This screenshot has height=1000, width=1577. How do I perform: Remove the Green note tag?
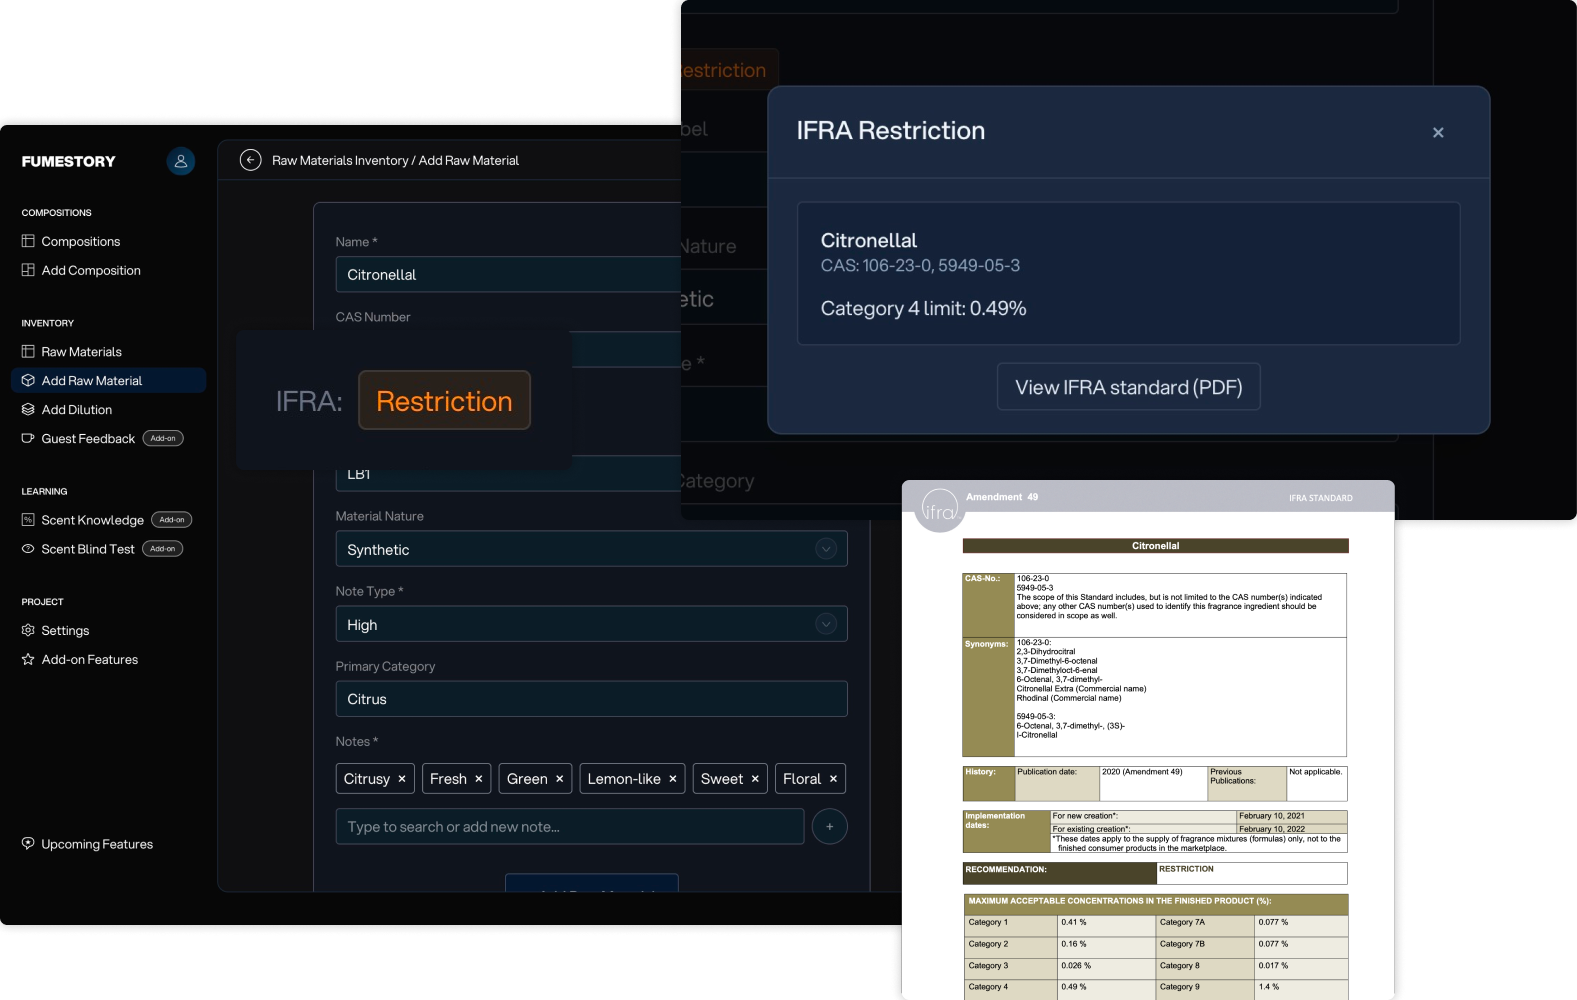560,779
